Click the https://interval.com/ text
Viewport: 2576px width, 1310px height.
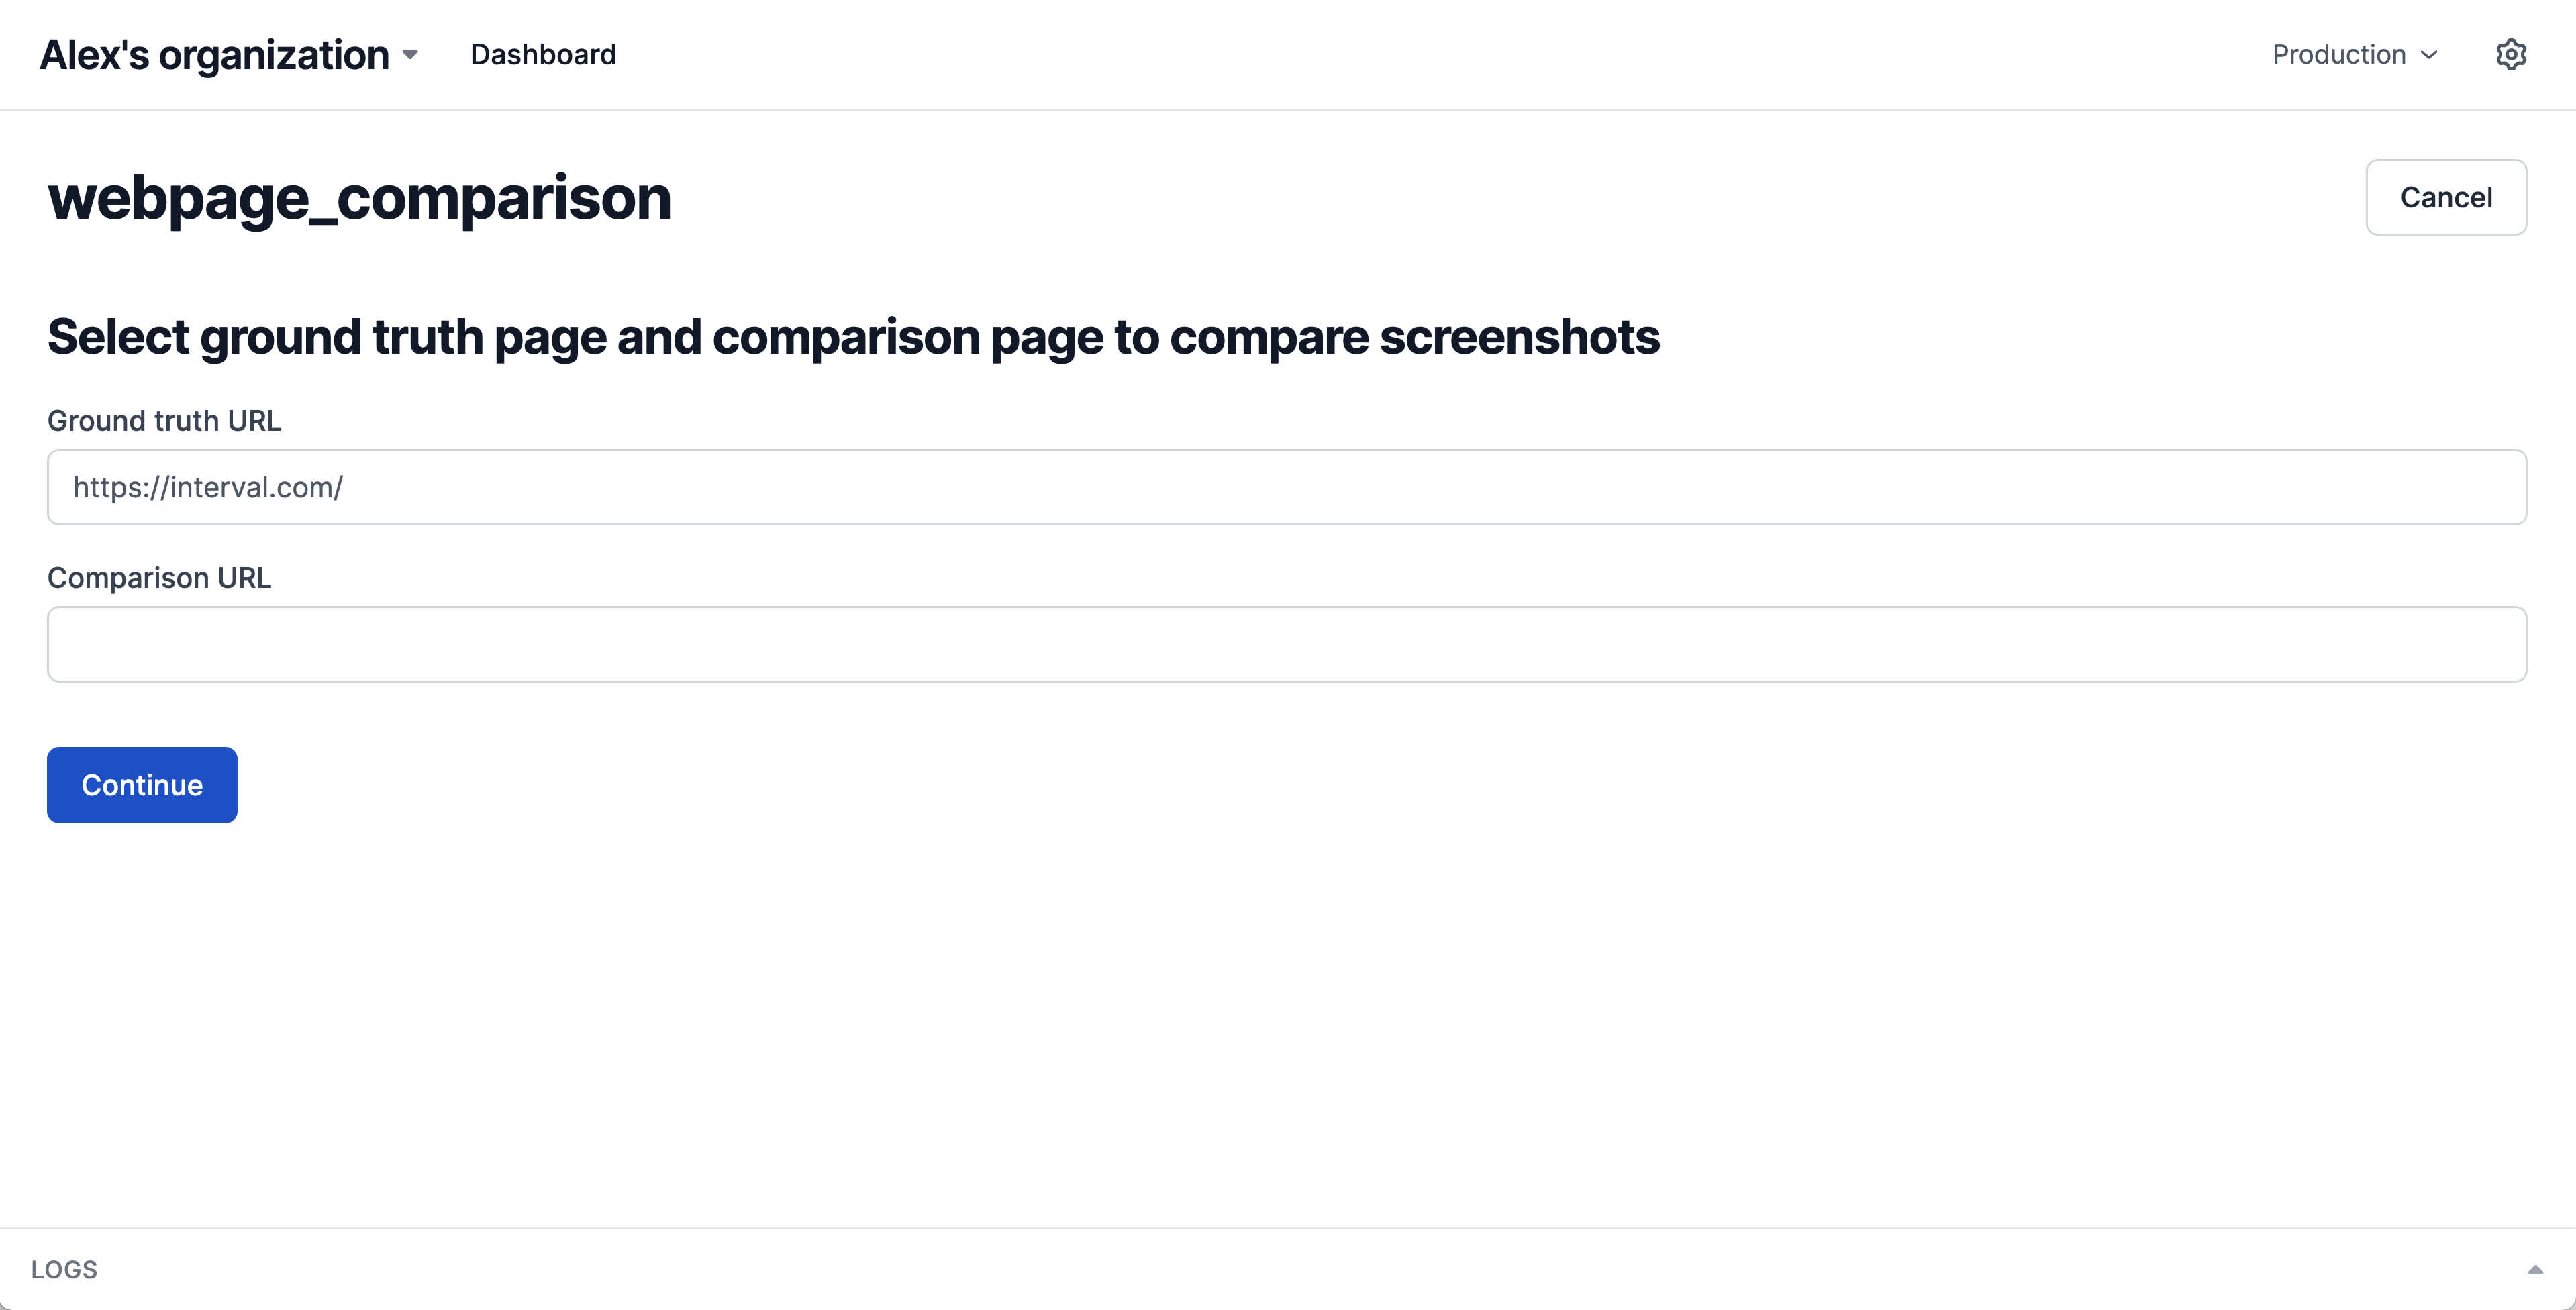click(x=208, y=487)
